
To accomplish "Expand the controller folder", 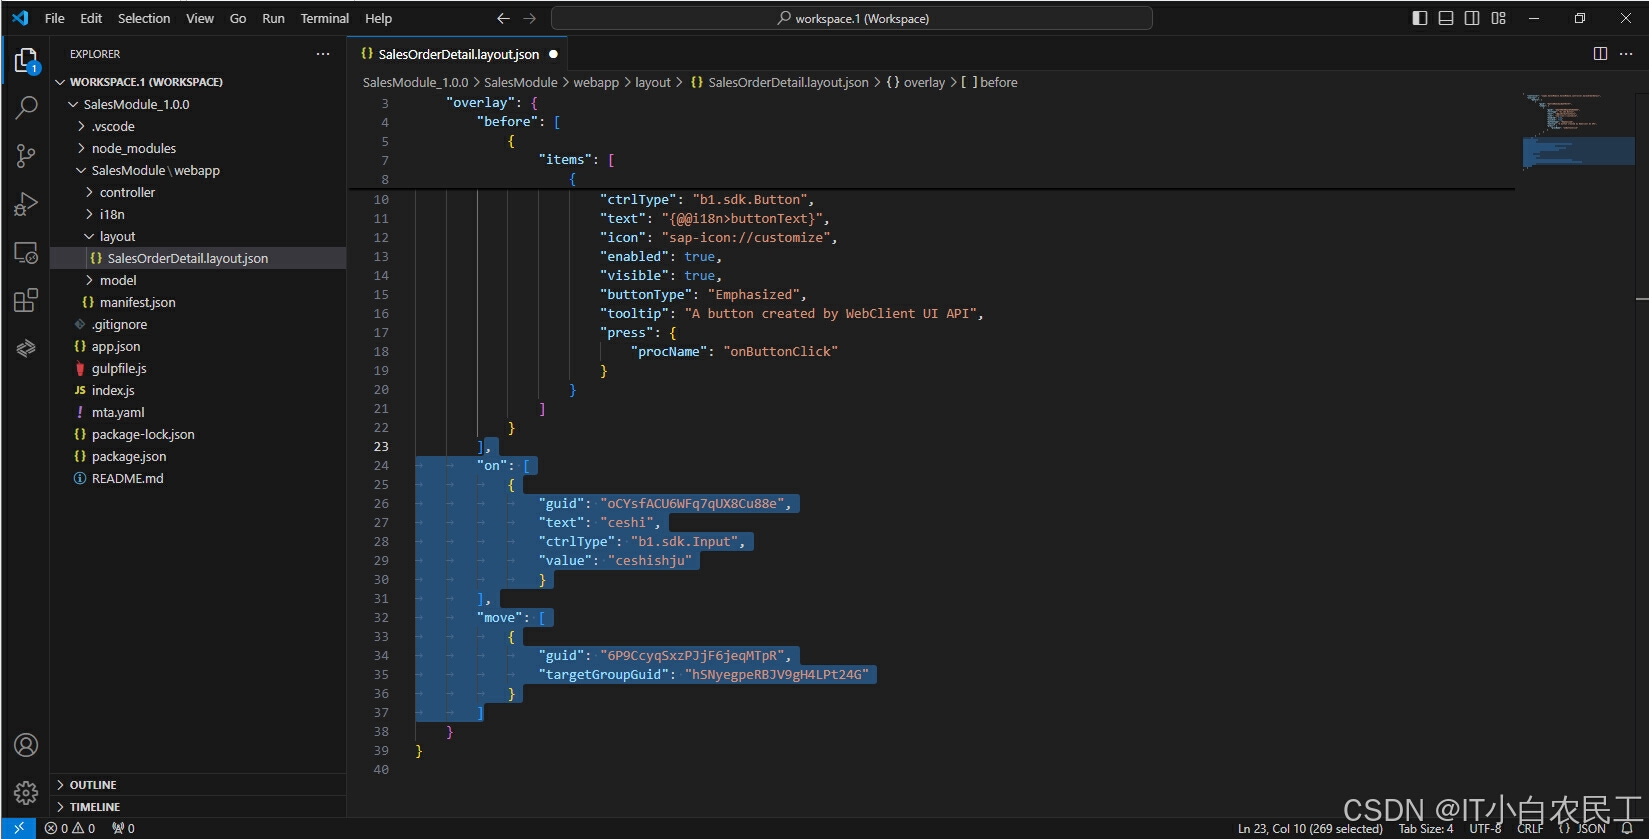I will [198, 192].
